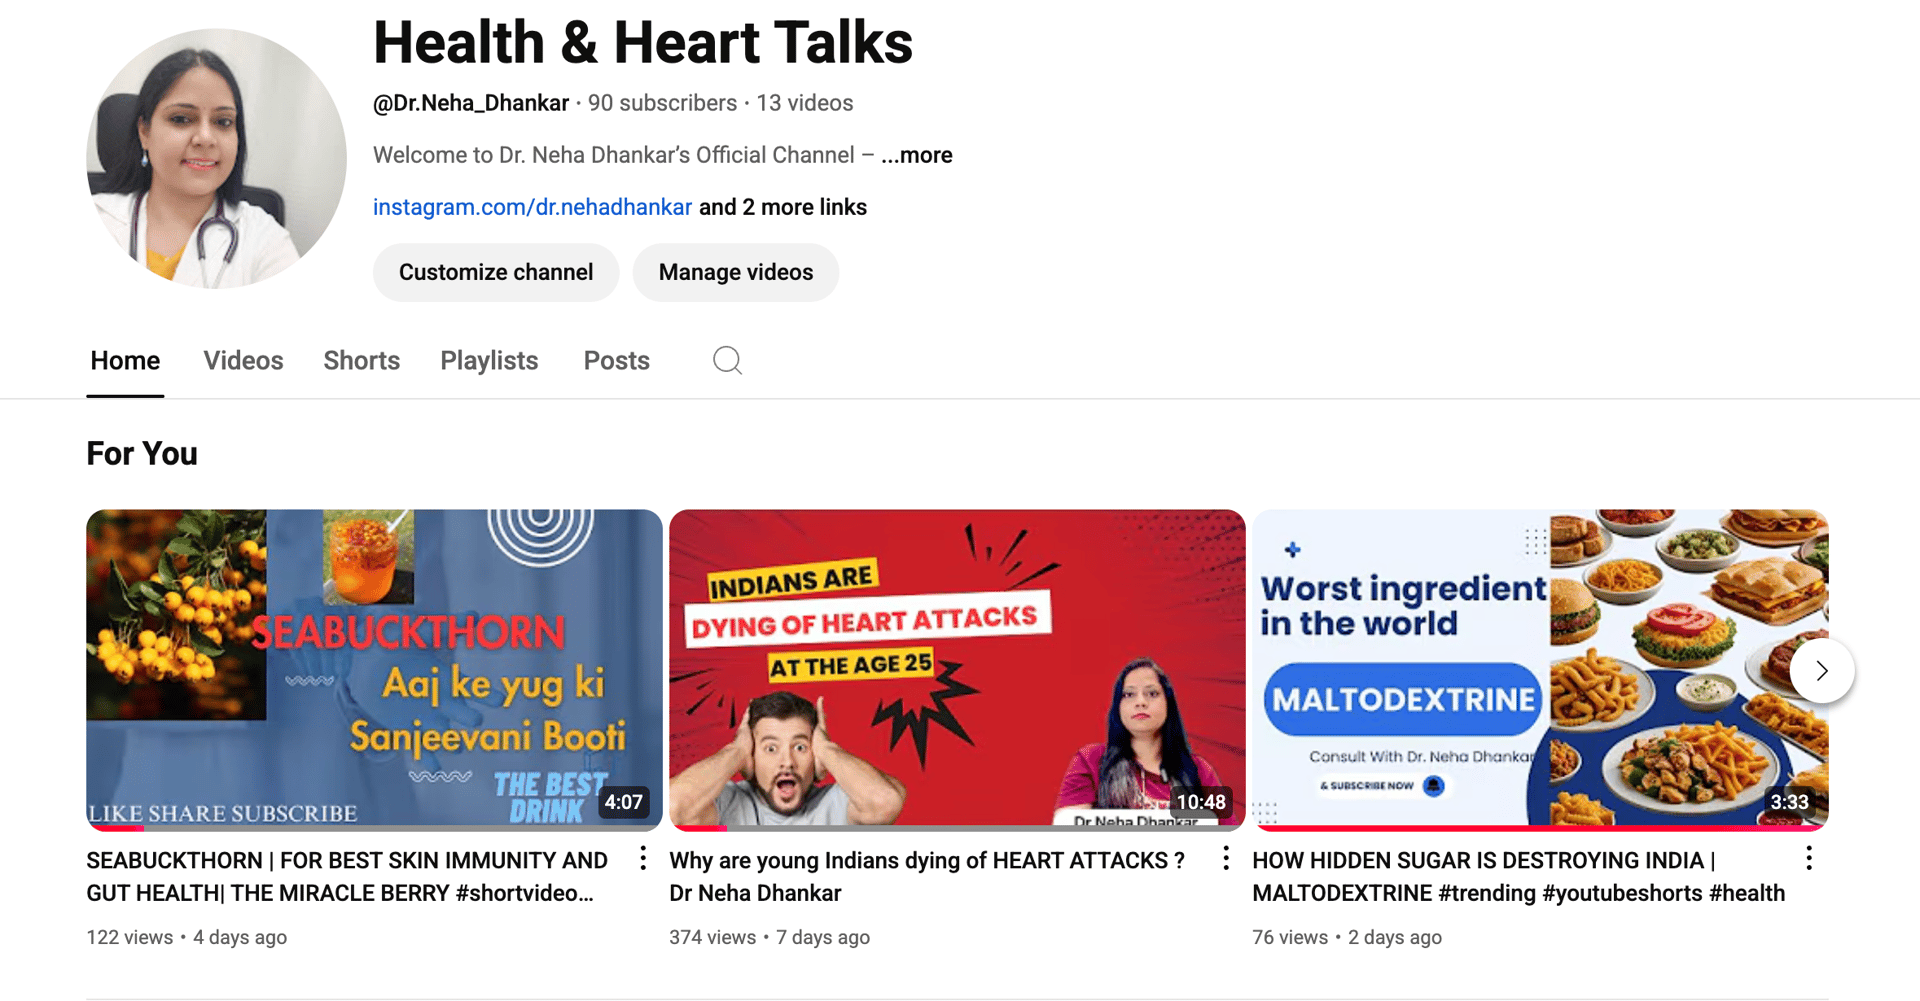This screenshot has width=1920, height=1001.
Task: Click the Customize channel button
Action: coord(496,272)
